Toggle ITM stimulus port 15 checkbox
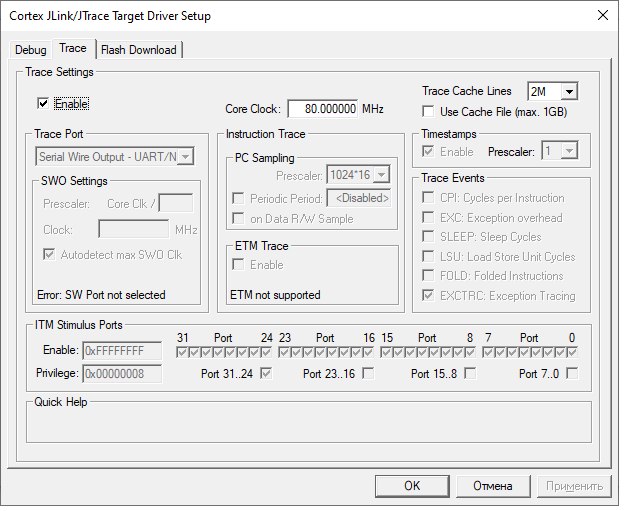 coord(386,353)
